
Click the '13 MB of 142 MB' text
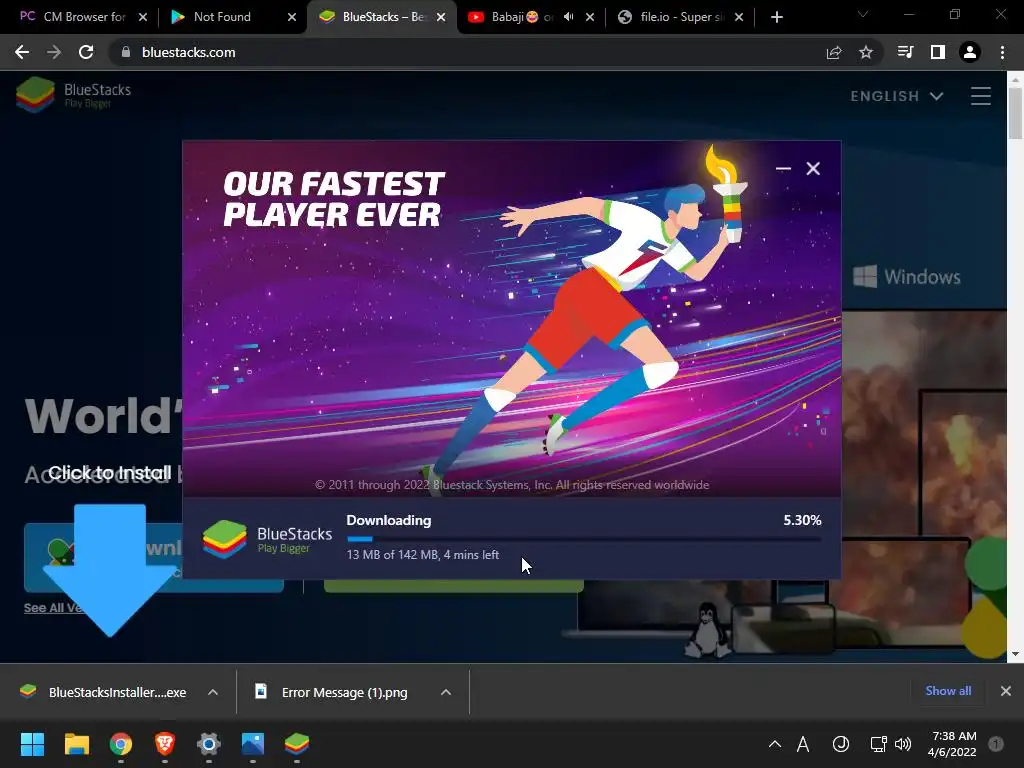[392, 554]
